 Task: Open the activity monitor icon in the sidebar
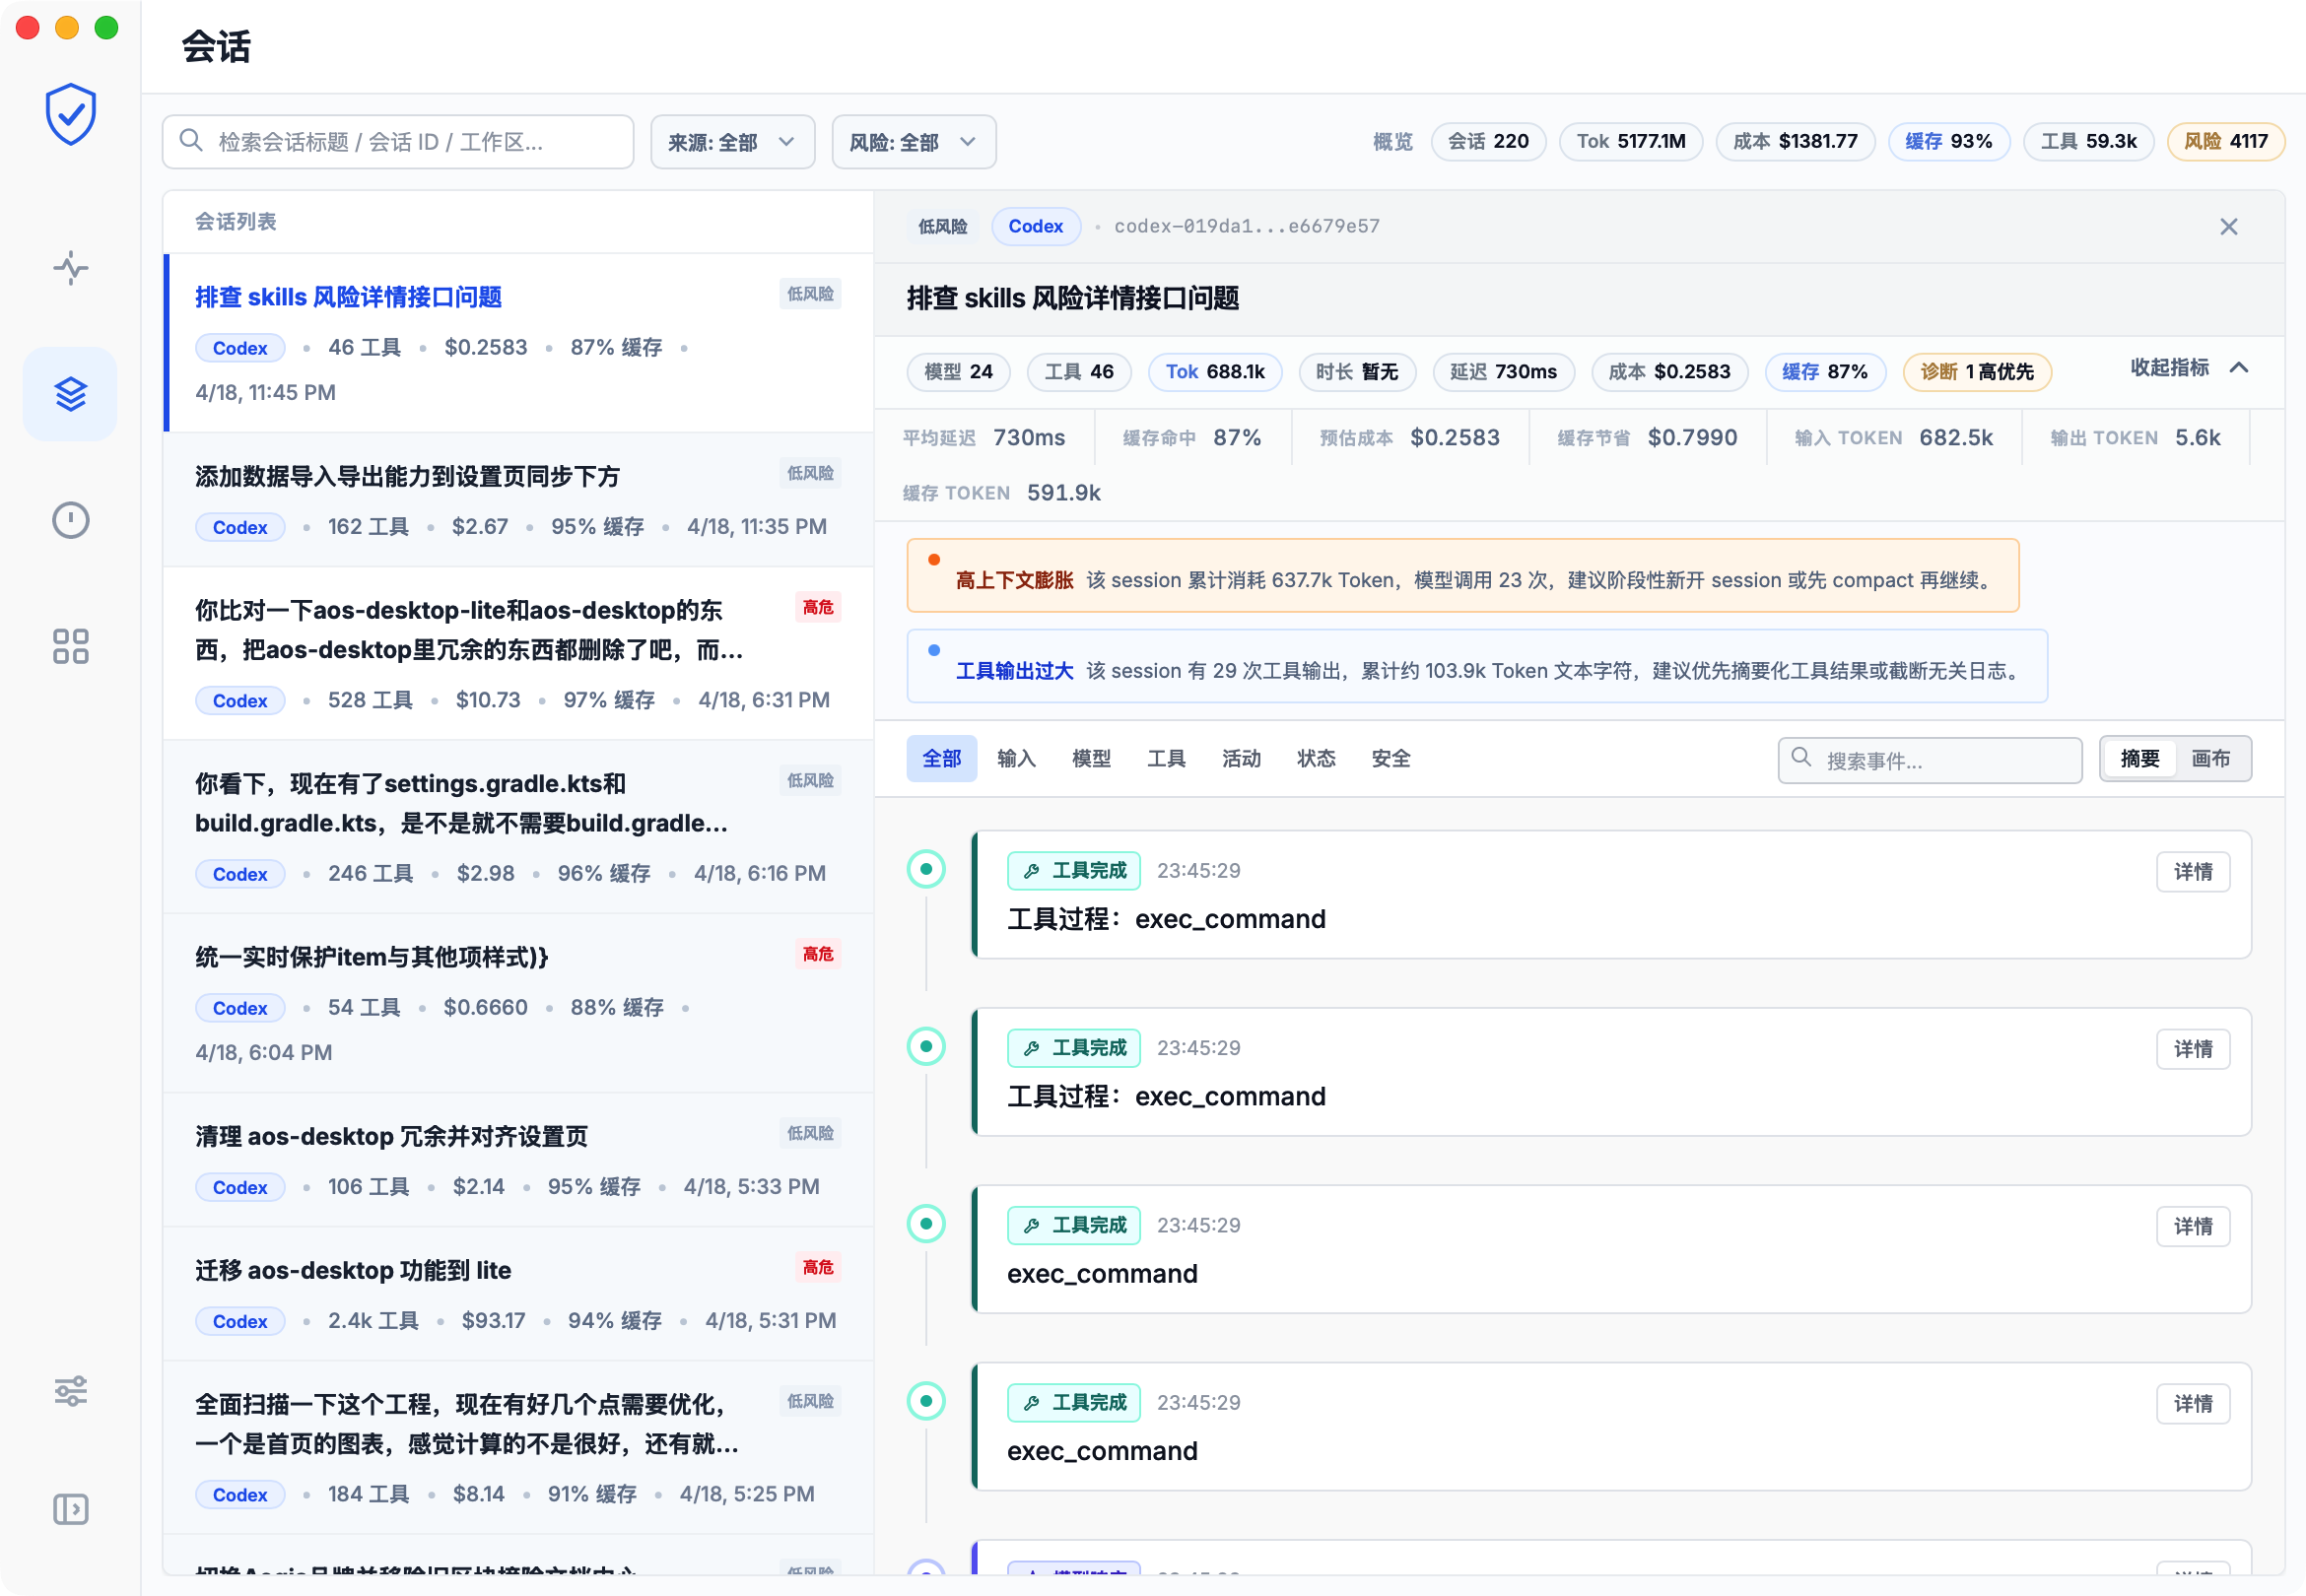(x=70, y=268)
